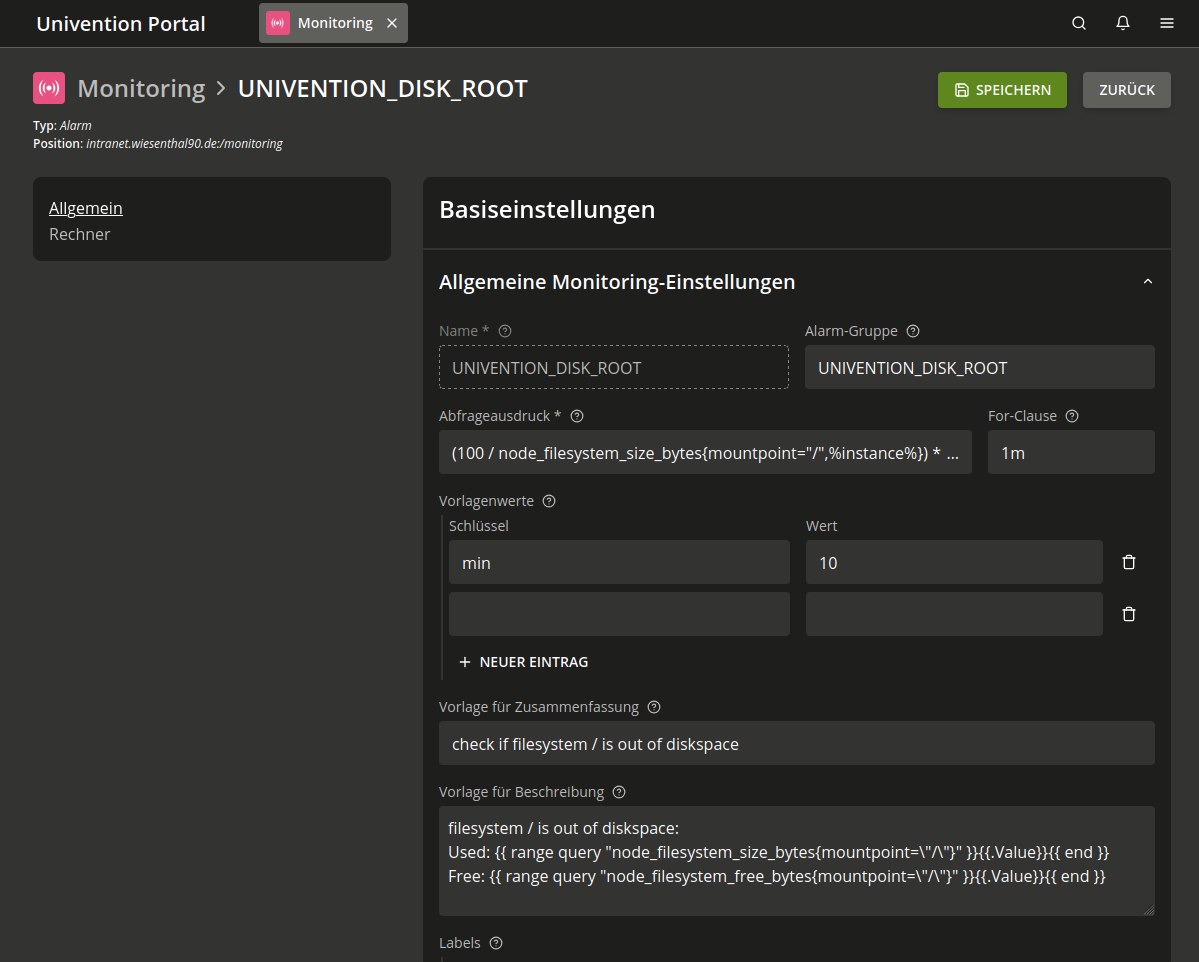Screen dimensions: 1199x962
Task: Show help for Abfrageausdruck field
Action: point(577,416)
